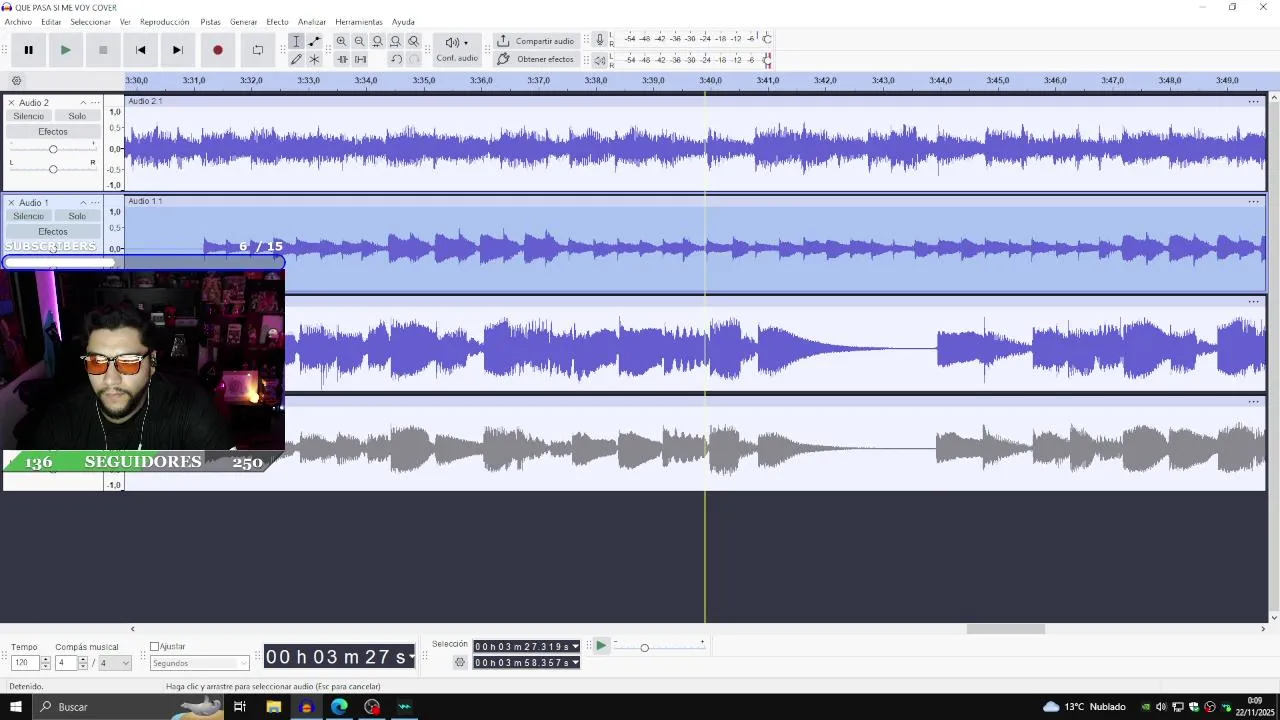The image size is (1280, 720).
Task: Click the Undo arrow icon
Action: click(x=395, y=59)
